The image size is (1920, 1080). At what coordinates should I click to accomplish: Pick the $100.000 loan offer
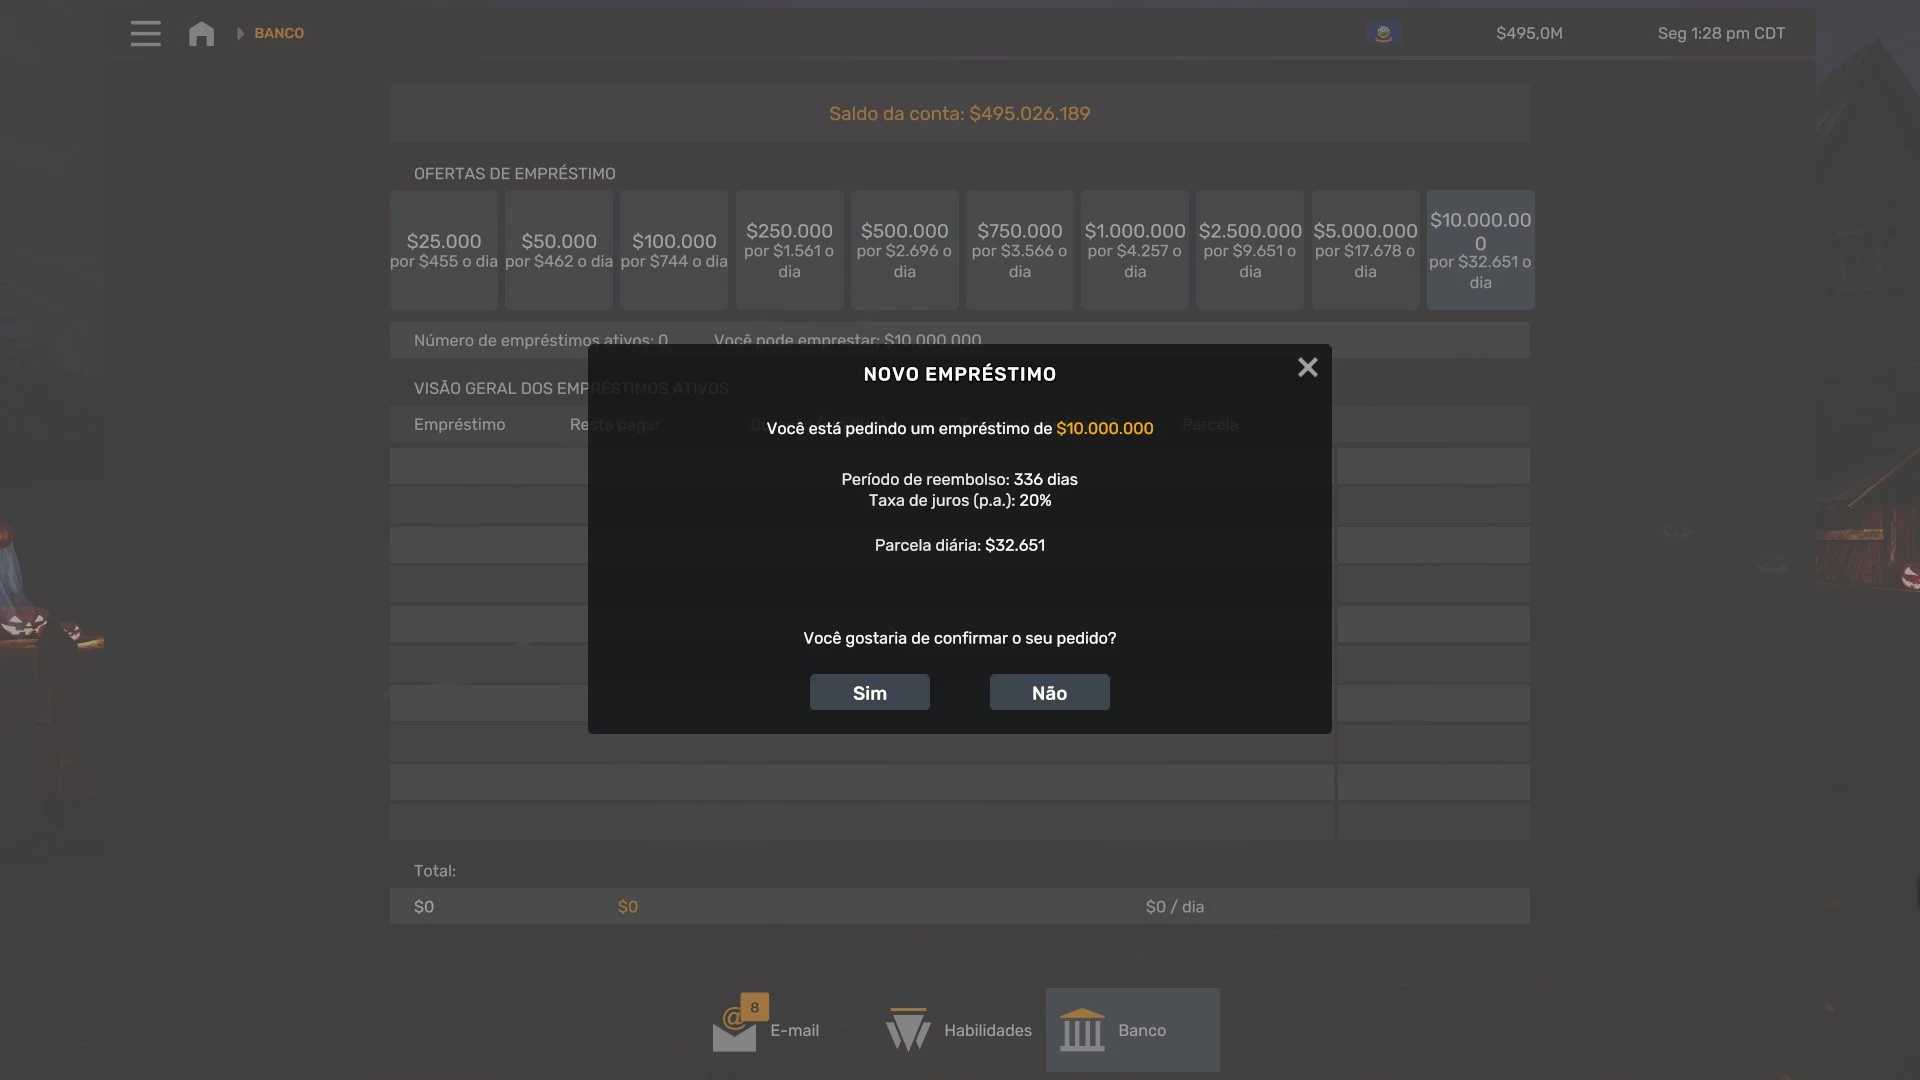(x=674, y=250)
